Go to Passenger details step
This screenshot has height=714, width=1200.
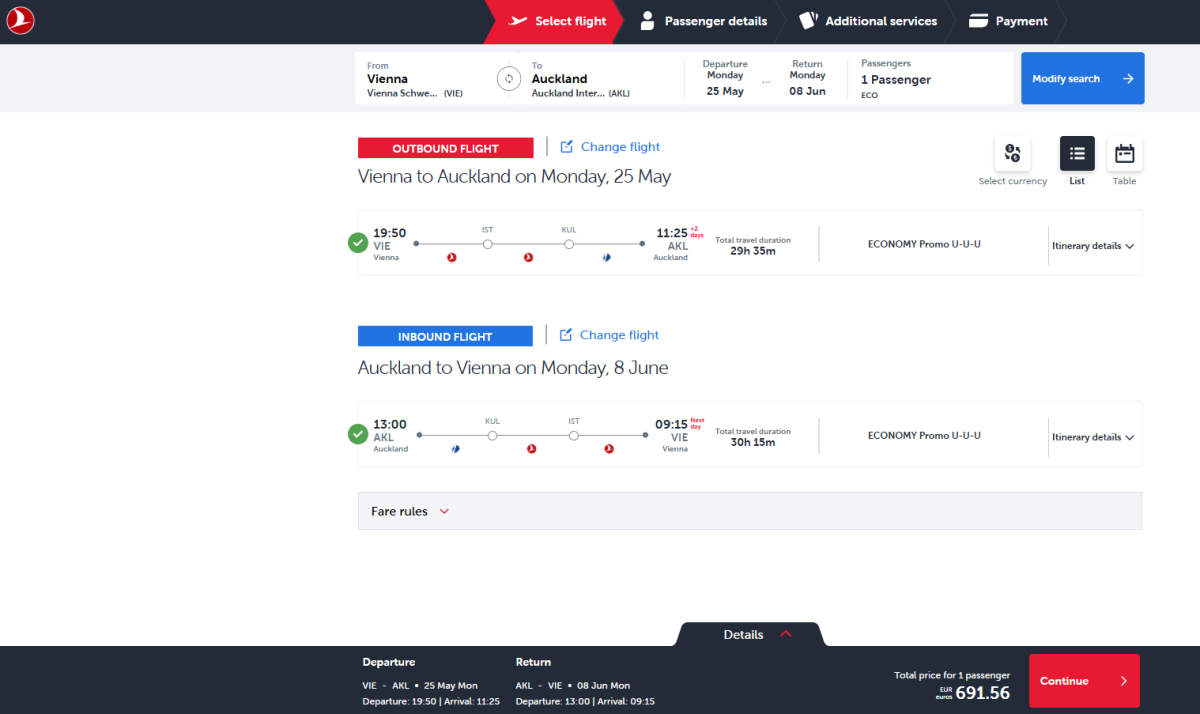click(x=704, y=21)
